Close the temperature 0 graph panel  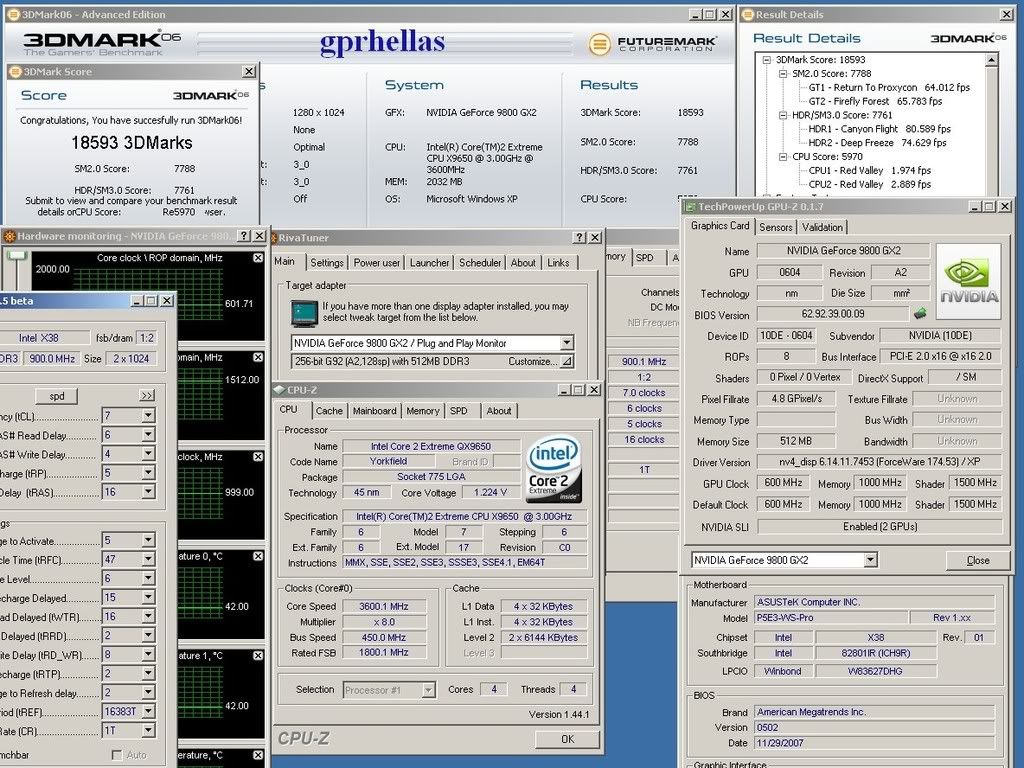click(258, 556)
